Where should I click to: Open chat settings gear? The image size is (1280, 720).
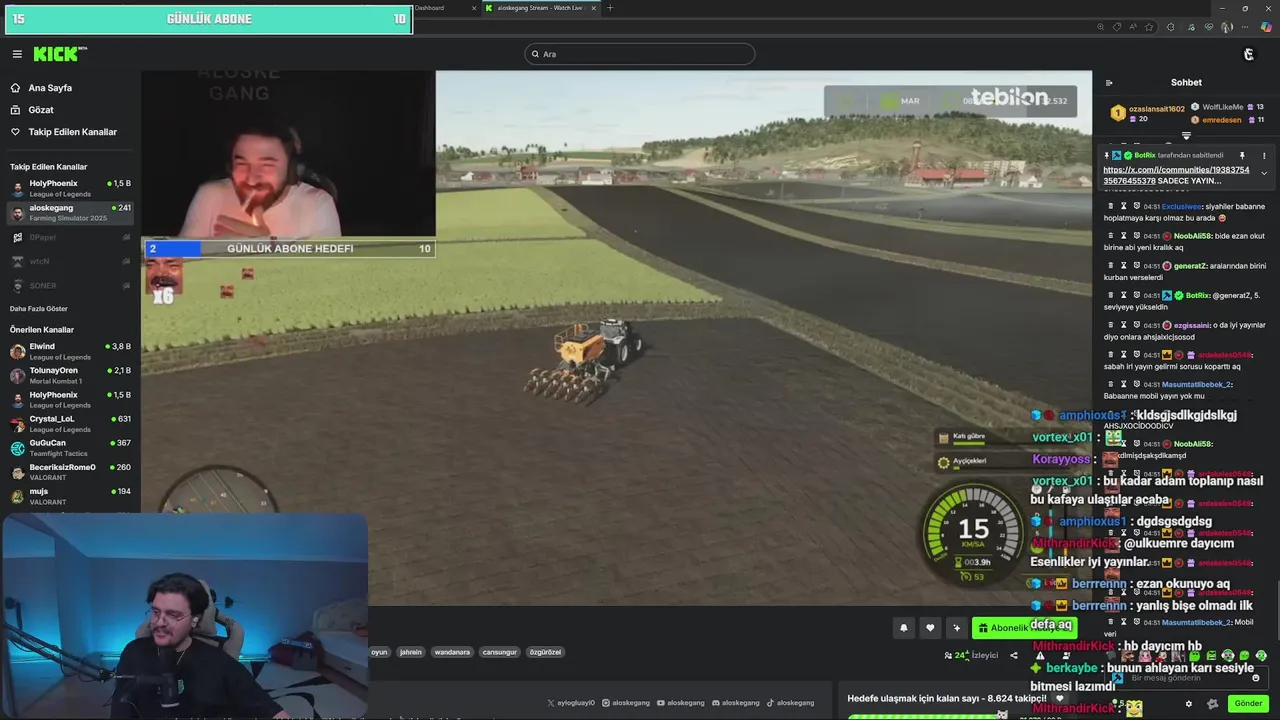[x=1188, y=703]
